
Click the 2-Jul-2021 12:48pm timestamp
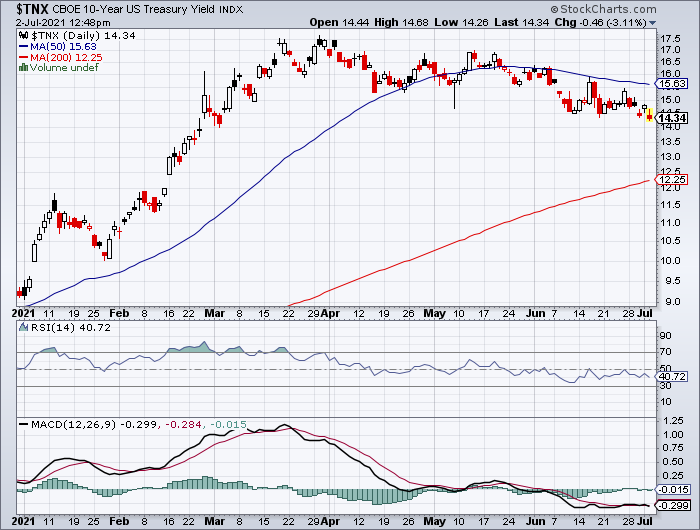[x=63, y=23]
